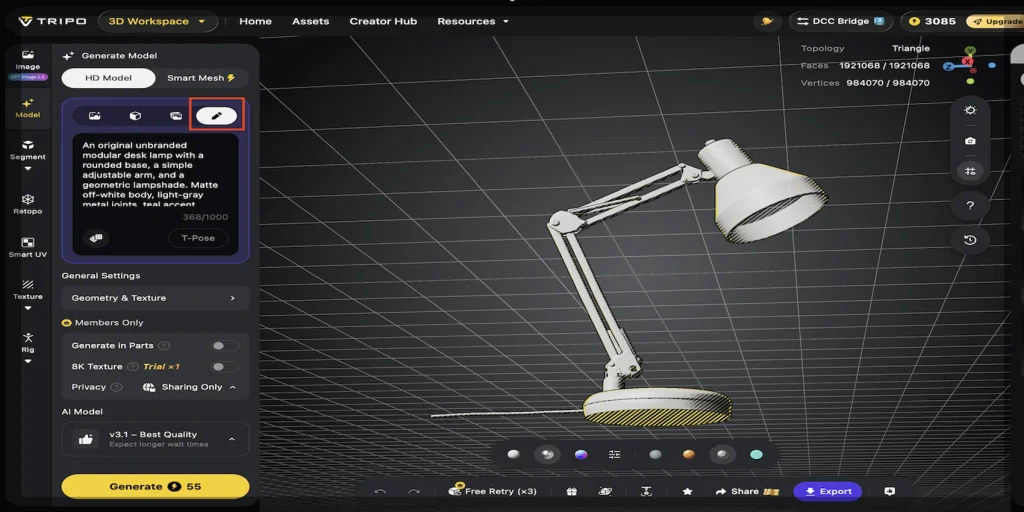Click the 3085 credits balance
Viewport: 1024px width, 512px height.
[x=933, y=21]
